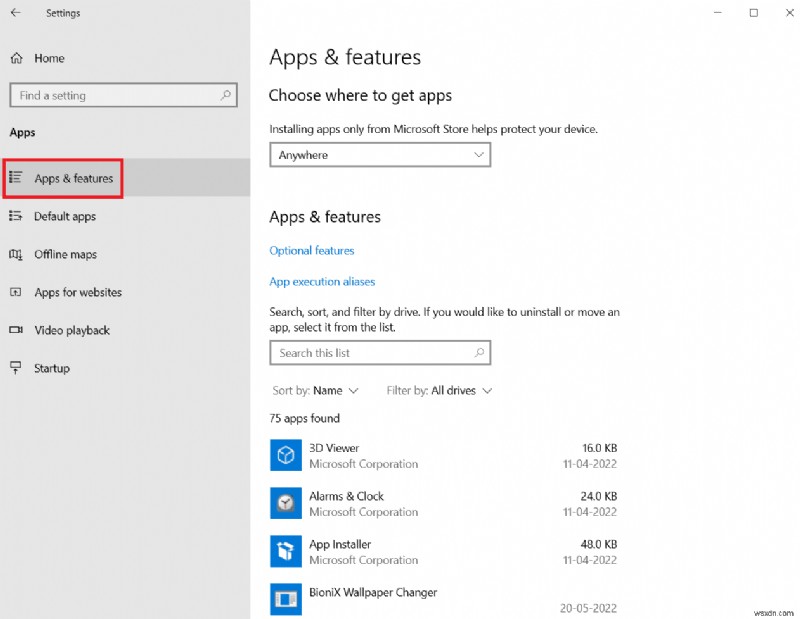Click the Video playback camera icon
The image size is (800, 619).
(16, 330)
